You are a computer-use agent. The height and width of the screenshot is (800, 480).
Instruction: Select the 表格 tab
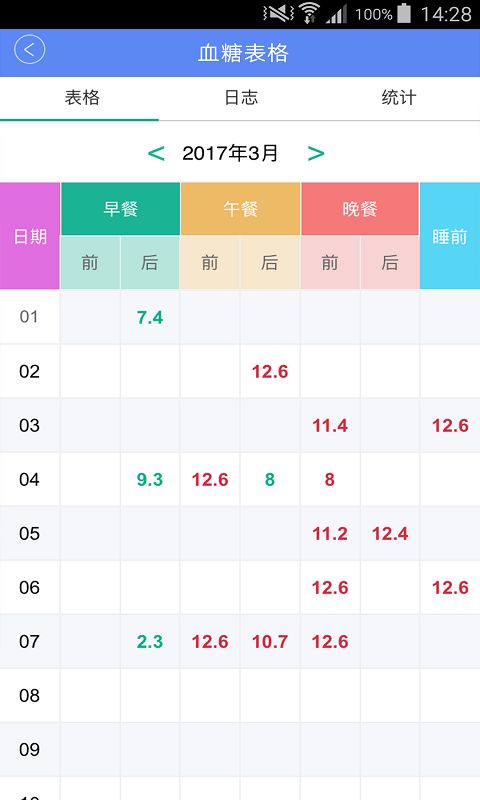[82, 97]
